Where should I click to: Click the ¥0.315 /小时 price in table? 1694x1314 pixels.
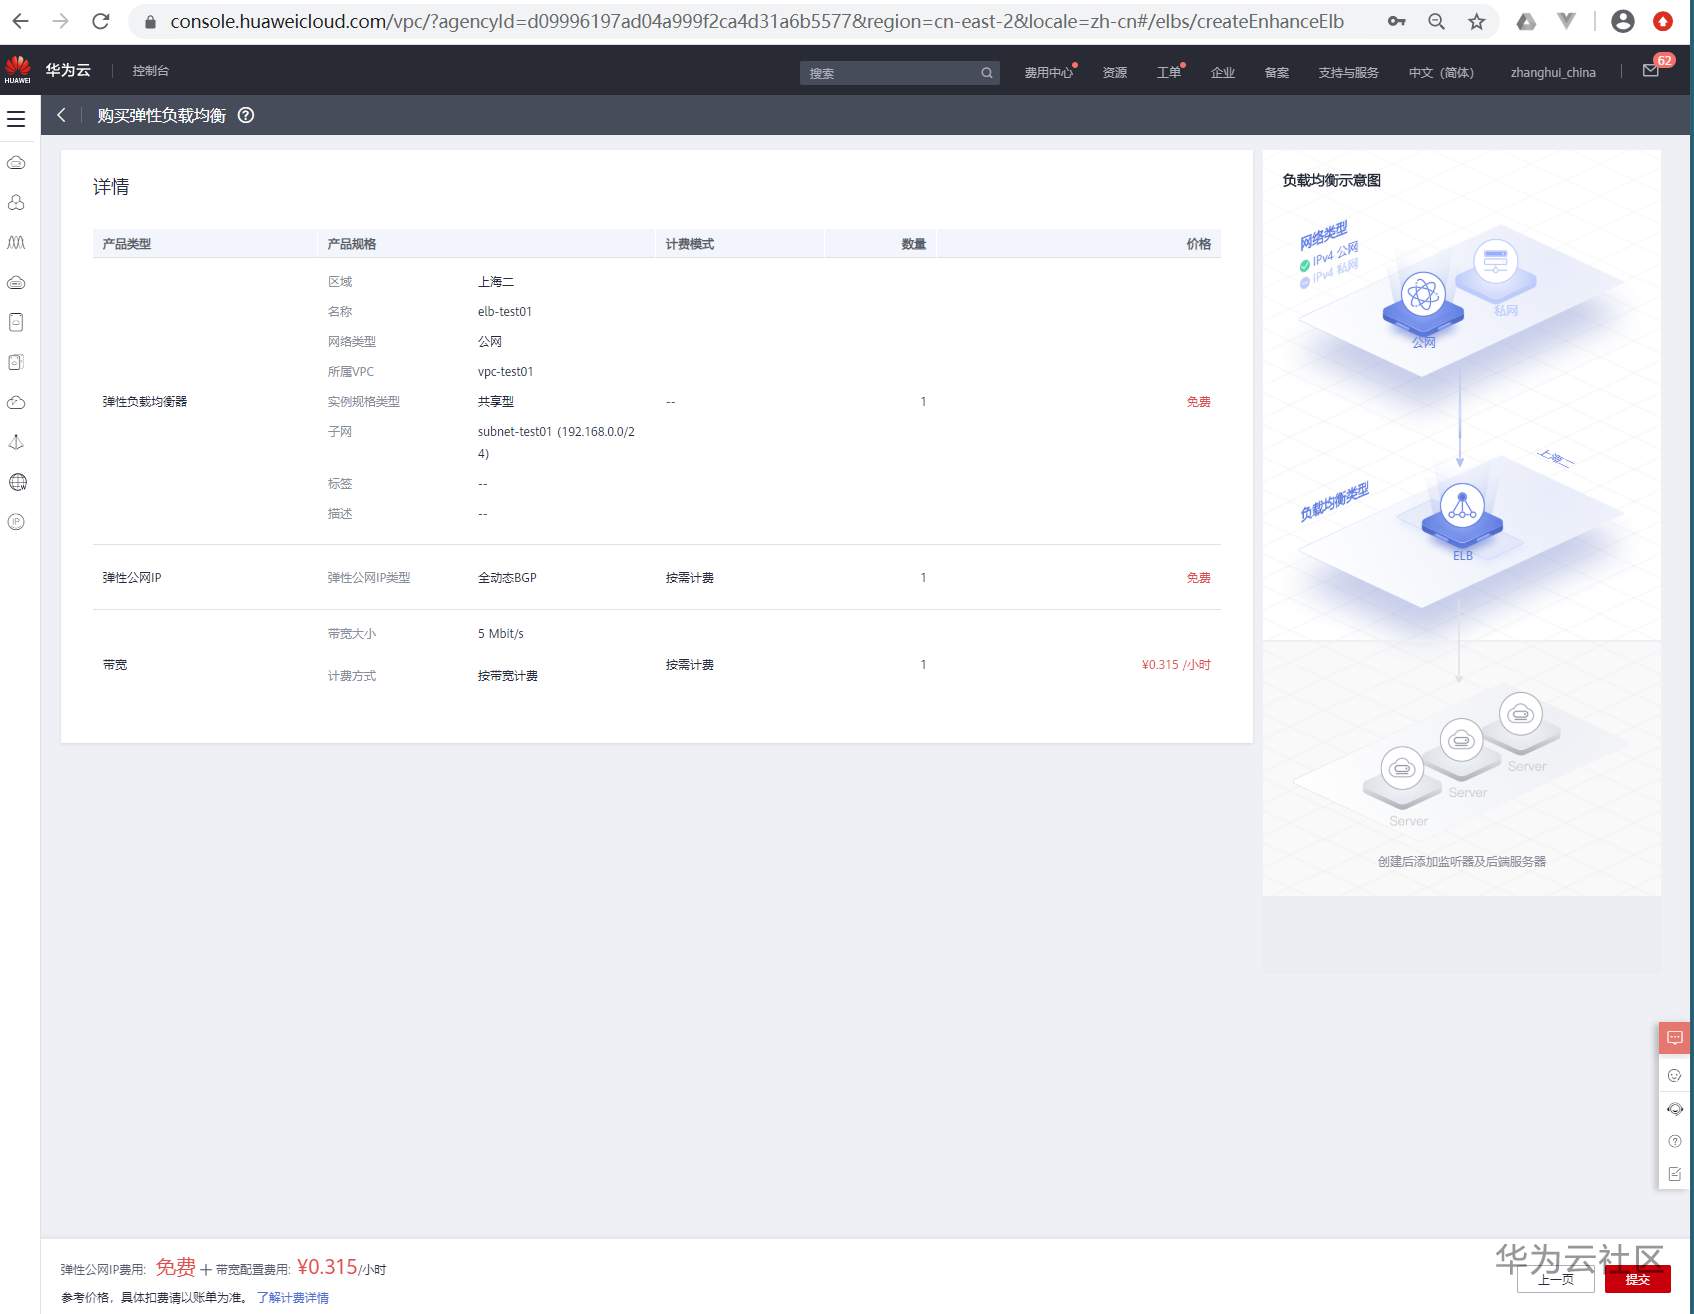coord(1176,664)
